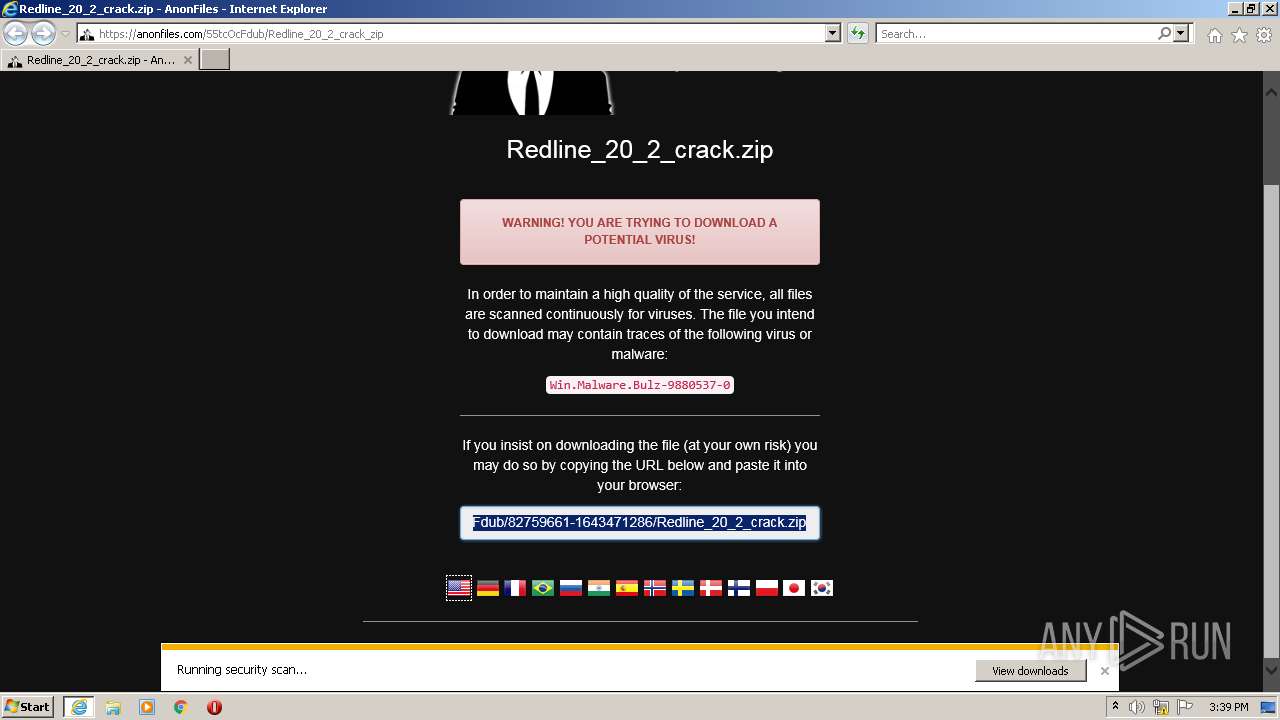The width and height of the screenshot is (1280, 720).
Task: Switch language with the German flag
Action: [x=488, y=588]
